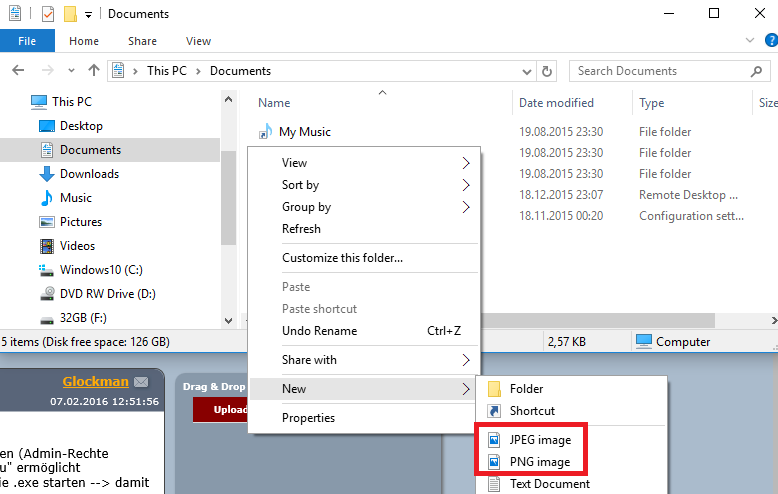778x494 pixels.
Task: Select the Downloads icon in sidebar
Action: (47, 174)
